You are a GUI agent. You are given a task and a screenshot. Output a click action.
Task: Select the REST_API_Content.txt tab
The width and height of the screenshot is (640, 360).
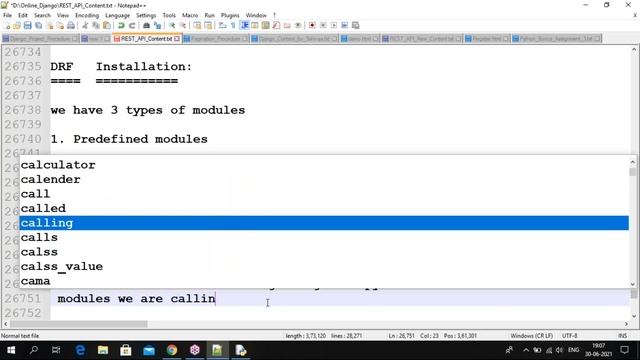tap(146, 38)
